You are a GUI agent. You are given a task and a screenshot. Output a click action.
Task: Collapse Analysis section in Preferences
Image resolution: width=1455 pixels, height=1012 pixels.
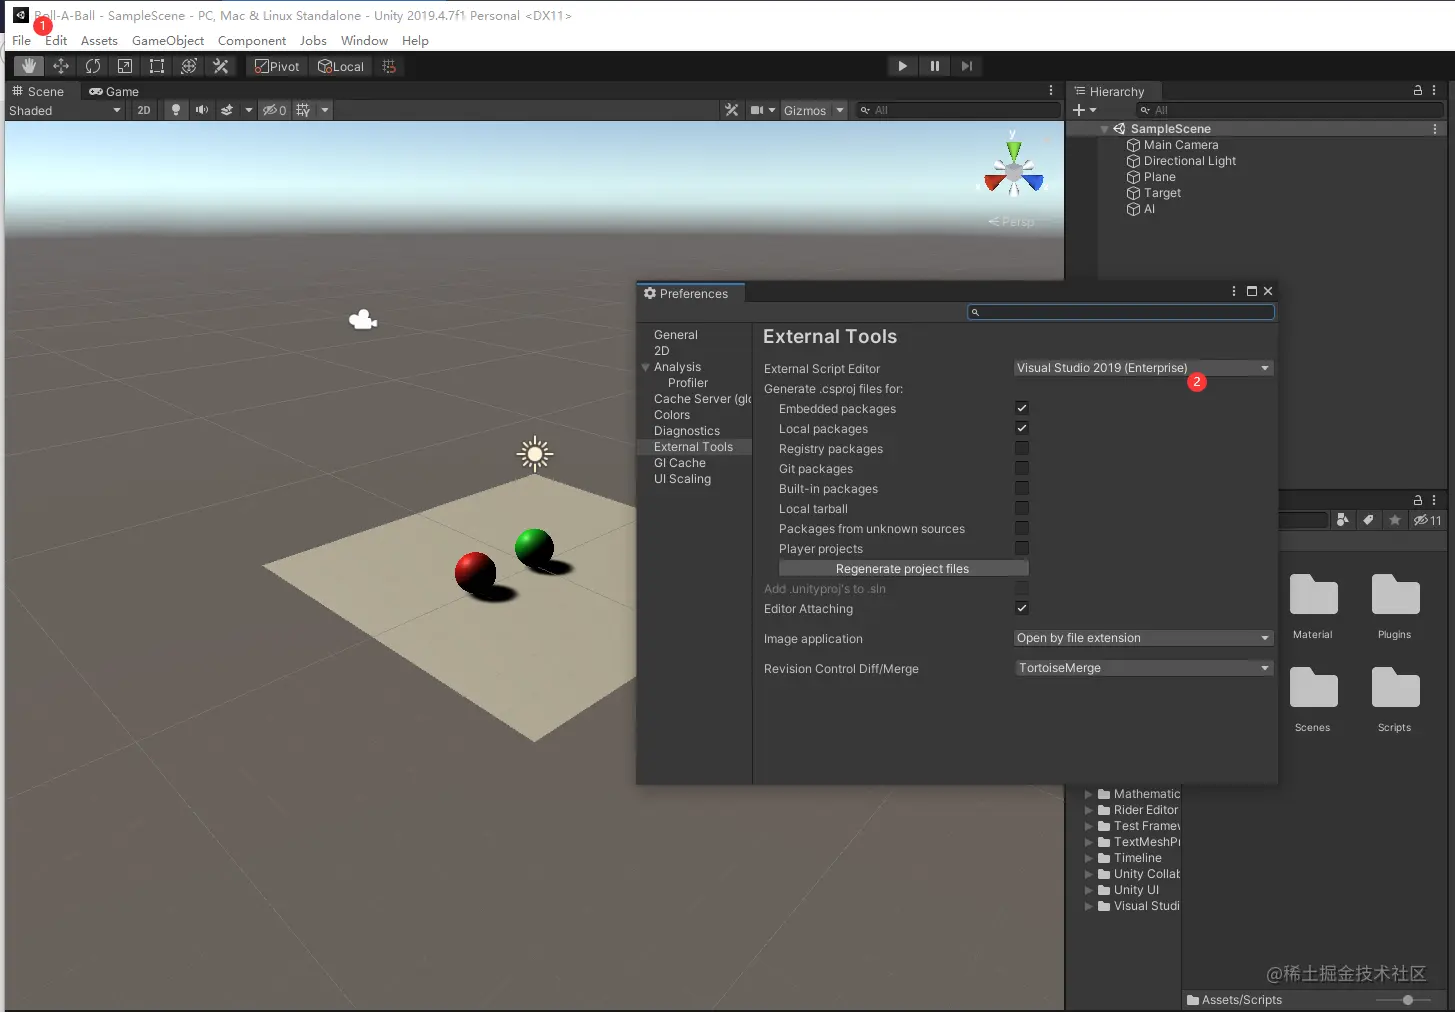click(x=645, y=367)
